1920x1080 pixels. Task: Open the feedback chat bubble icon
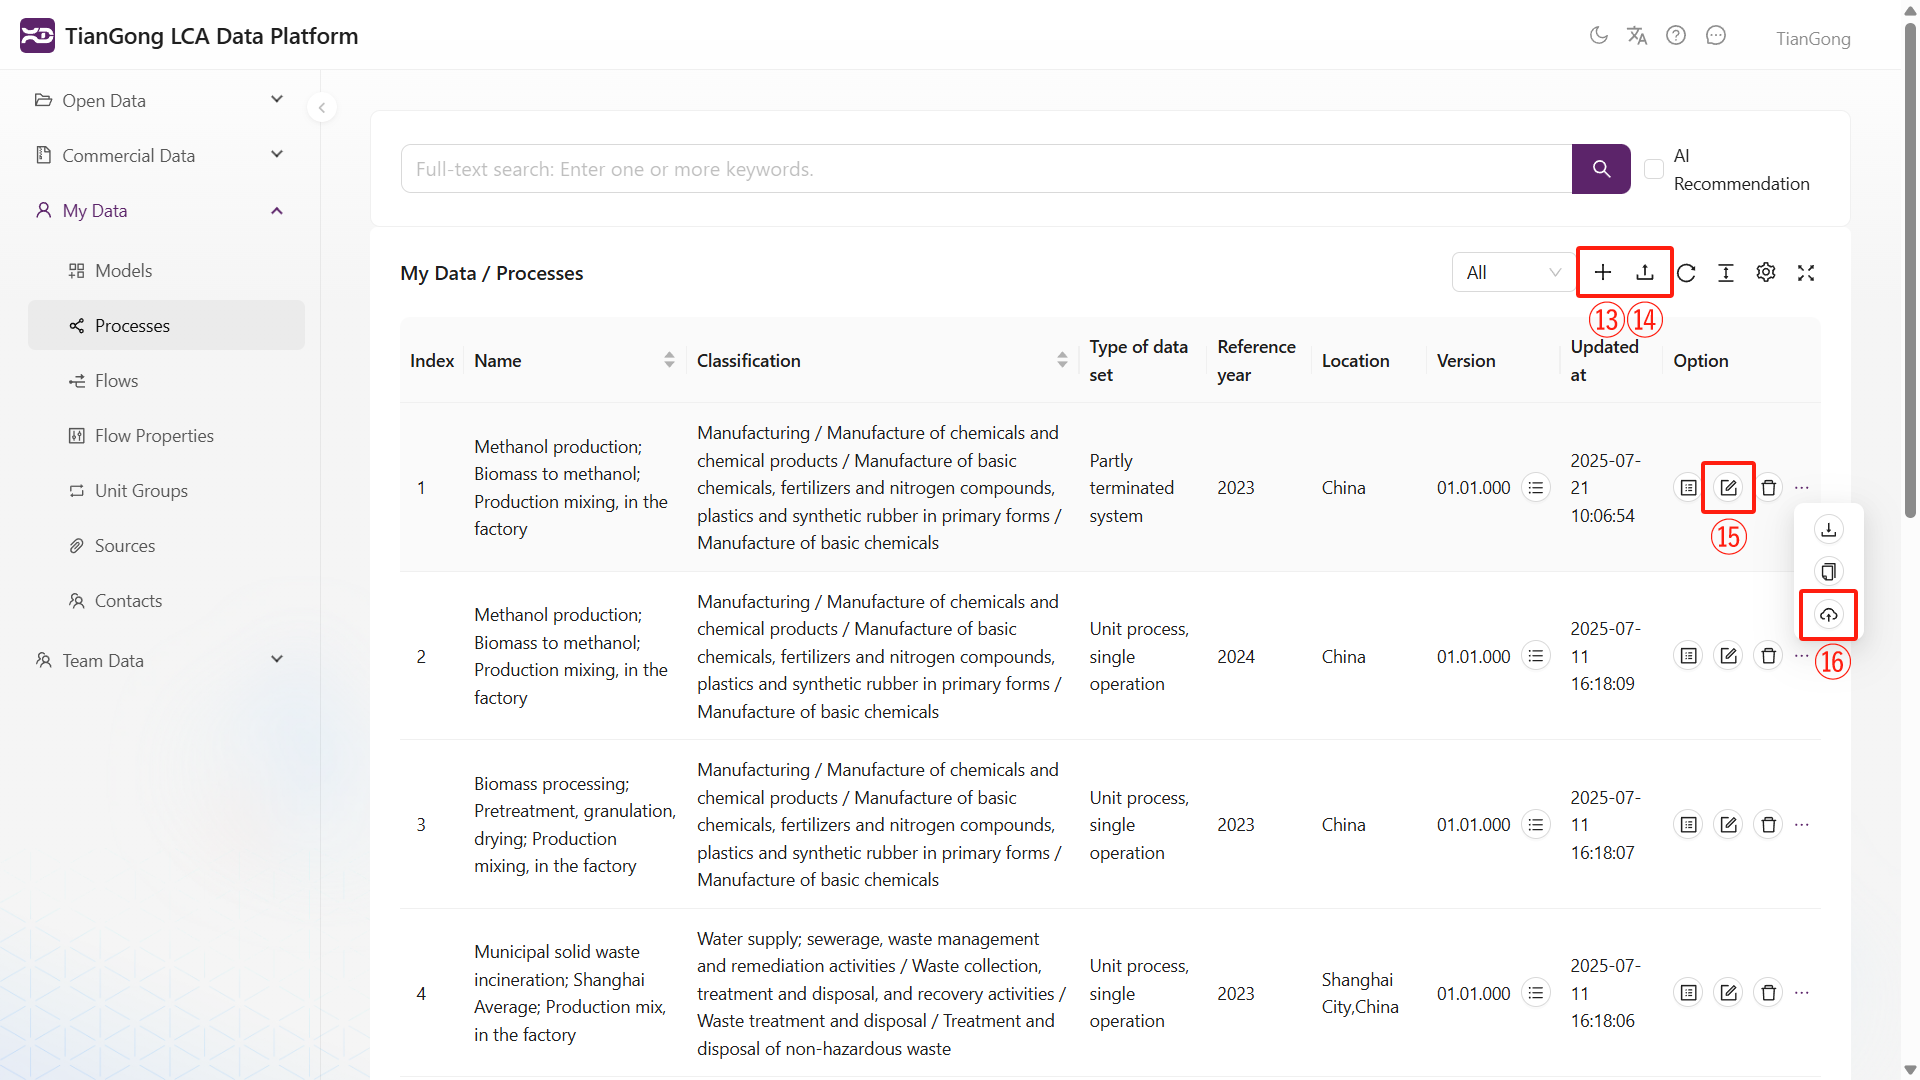point(1716,35)
